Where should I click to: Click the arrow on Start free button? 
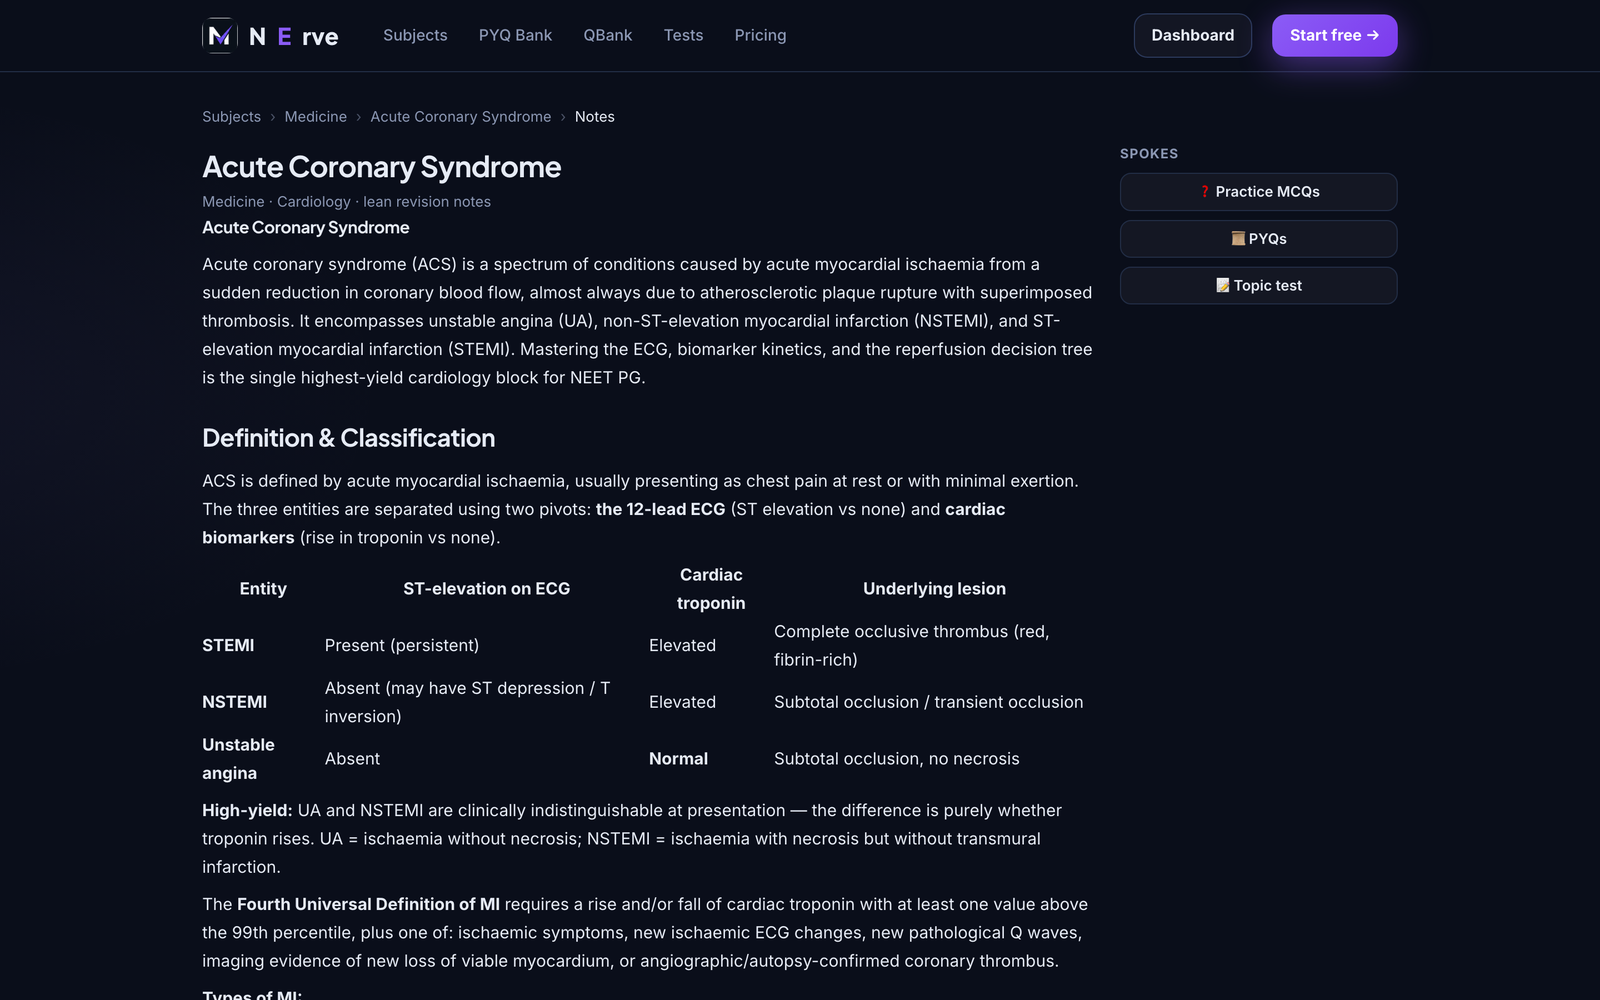point(1373,35)
